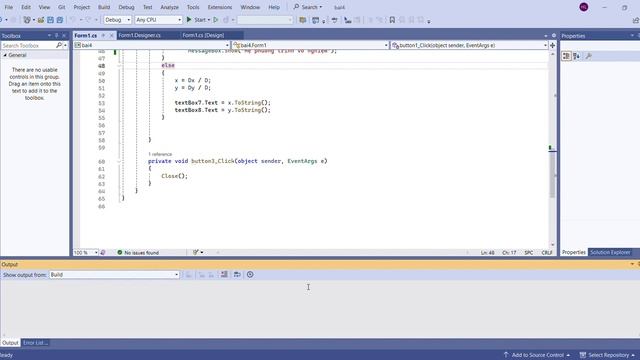Click the Search button in menu bar
The height and width of the screenshot is (360, 640).
click(308, 7)
